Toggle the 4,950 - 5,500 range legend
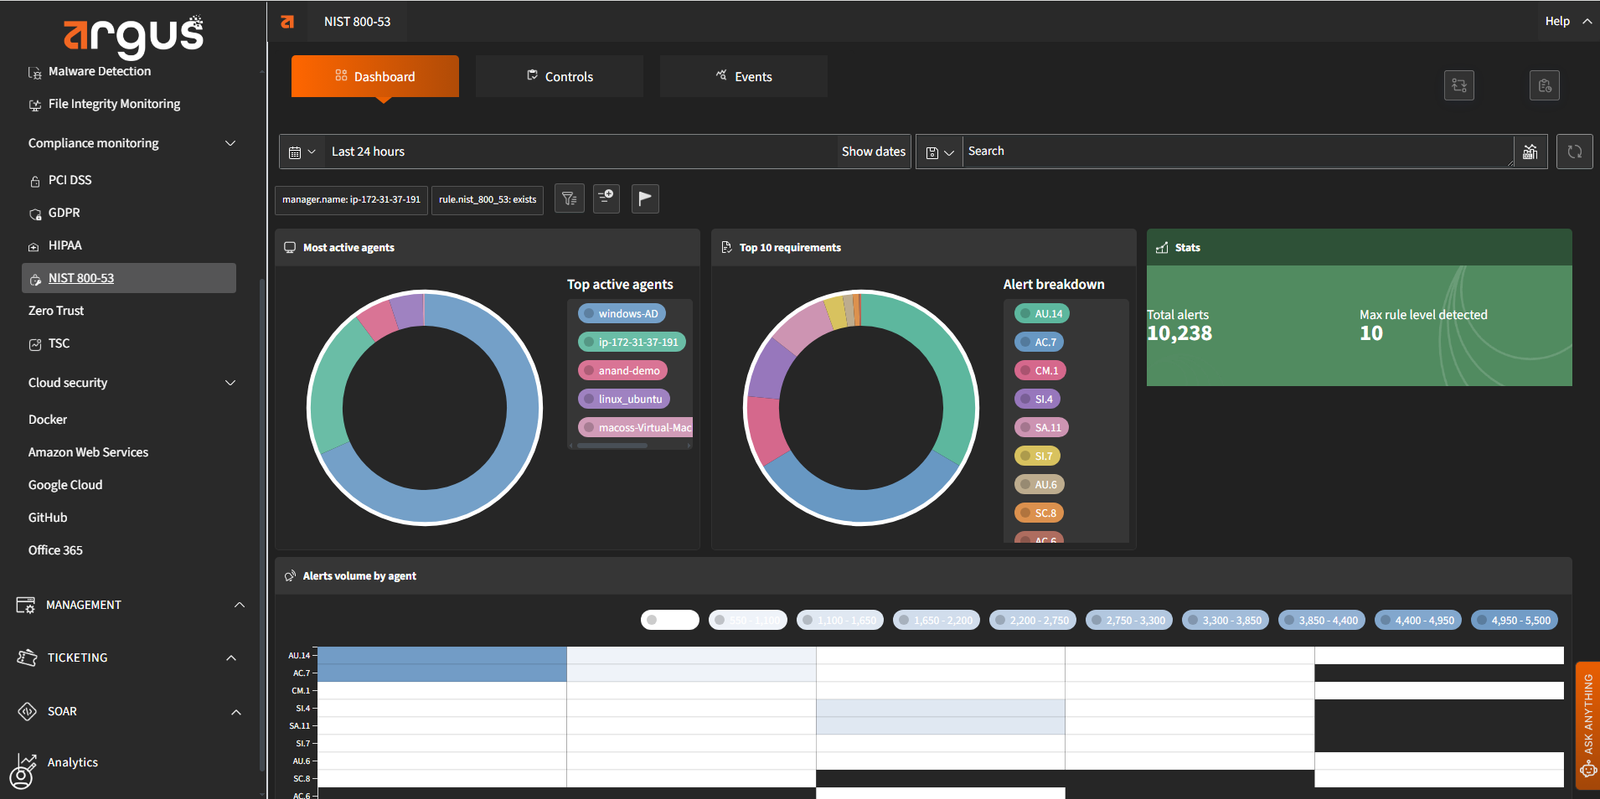The width and height of the screenshot is (1600, 799). [x=1515, y=620]
